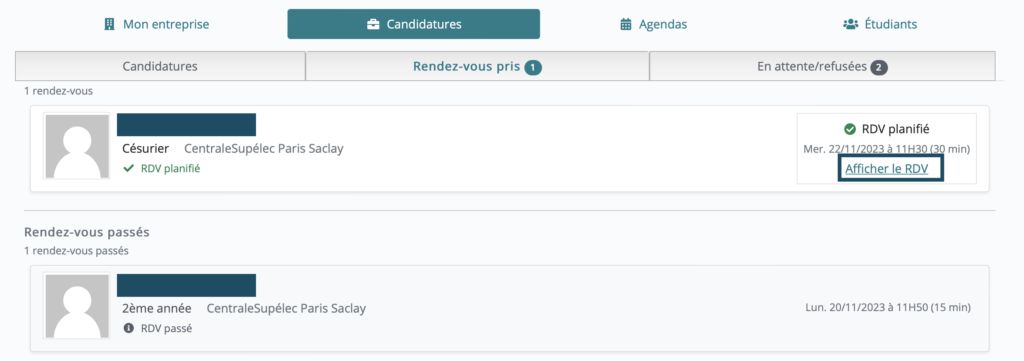Screen dimensions: 1024x361
Task: Switch to the Candidatures sub-tab
Action: [160, 66]
